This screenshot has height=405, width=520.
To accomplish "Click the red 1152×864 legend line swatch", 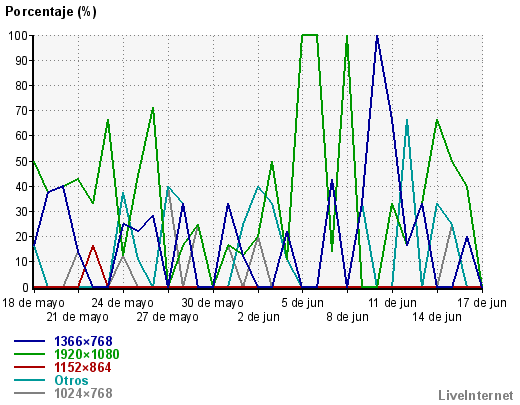I will pos(29,367).
